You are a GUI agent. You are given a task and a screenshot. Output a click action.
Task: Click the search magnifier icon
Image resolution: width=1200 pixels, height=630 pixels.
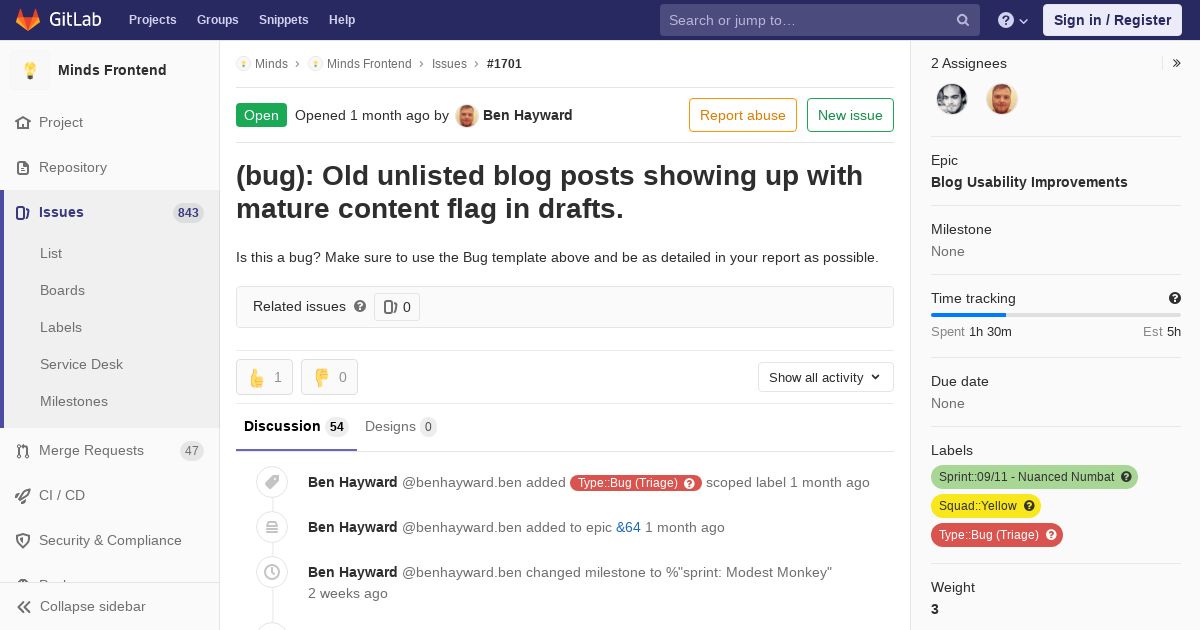tap(963, 20)
